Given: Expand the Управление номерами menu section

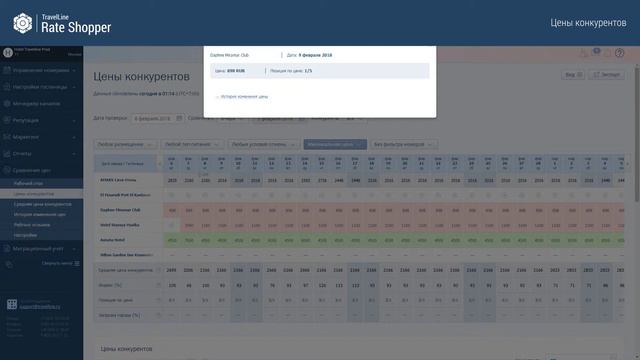Looking at the screenshot, I should [74, 71].
